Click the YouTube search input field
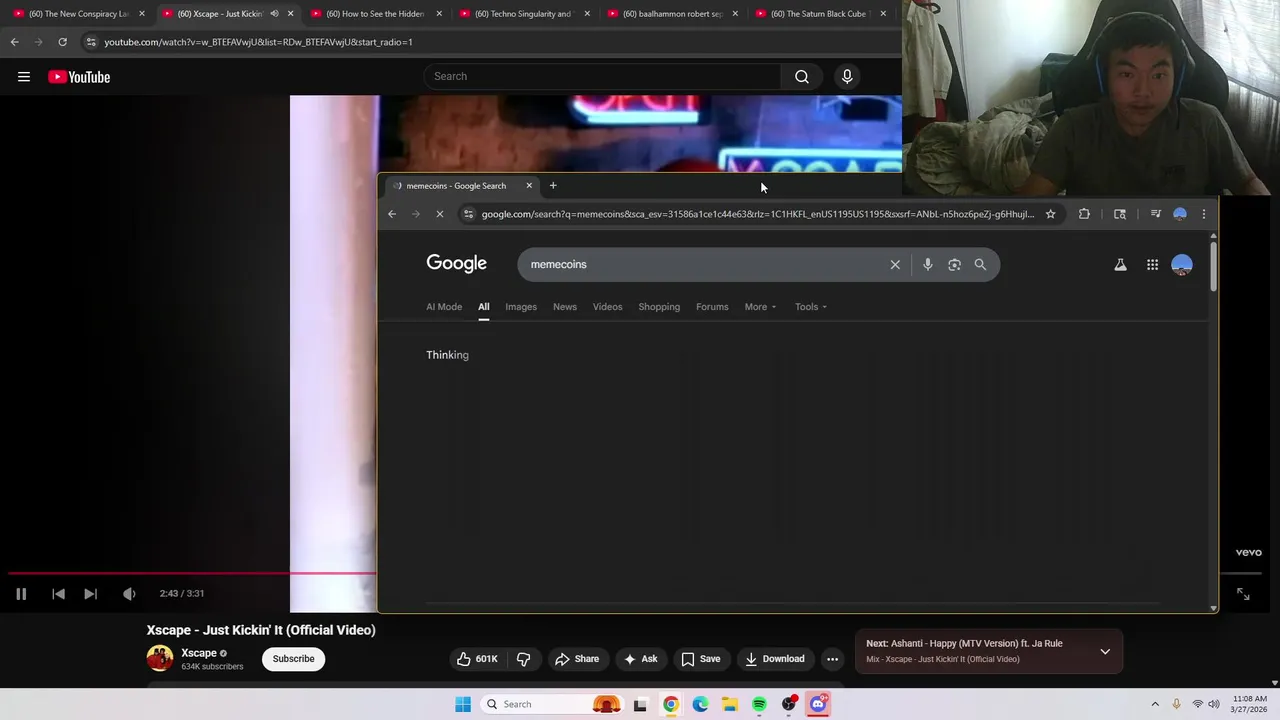Screen dimensions: 1280x720 click(x=602, y=77)
